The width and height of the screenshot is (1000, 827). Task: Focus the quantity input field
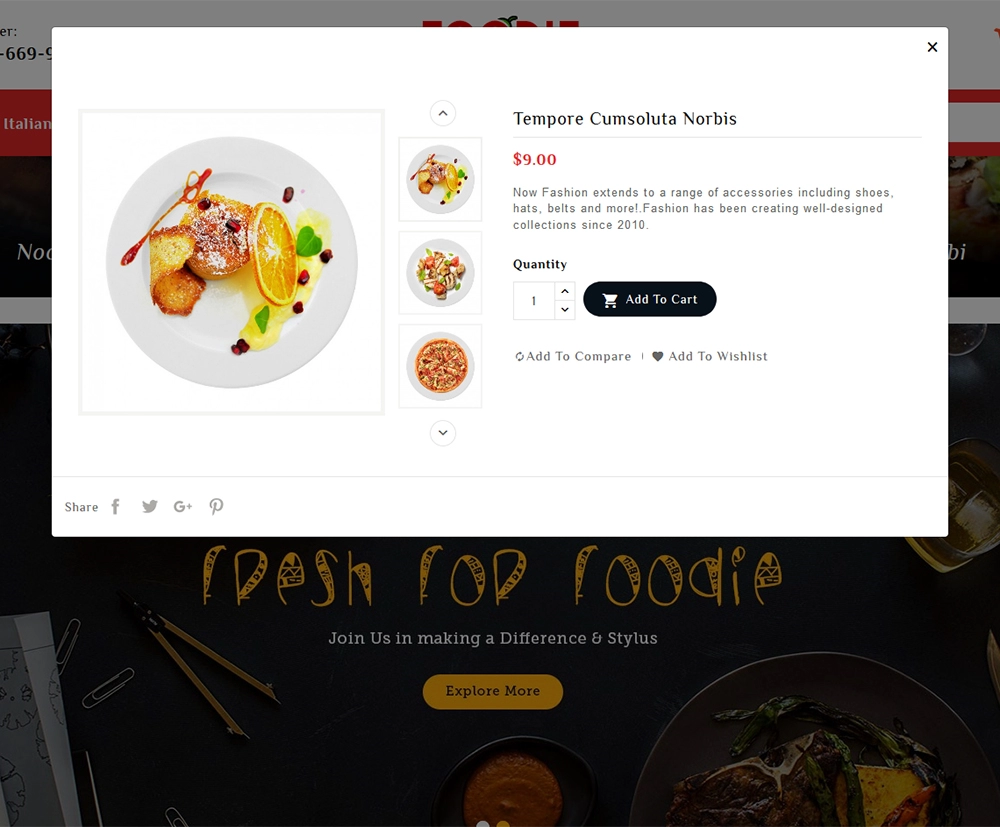pyautogui.click(x=534, y=301)
